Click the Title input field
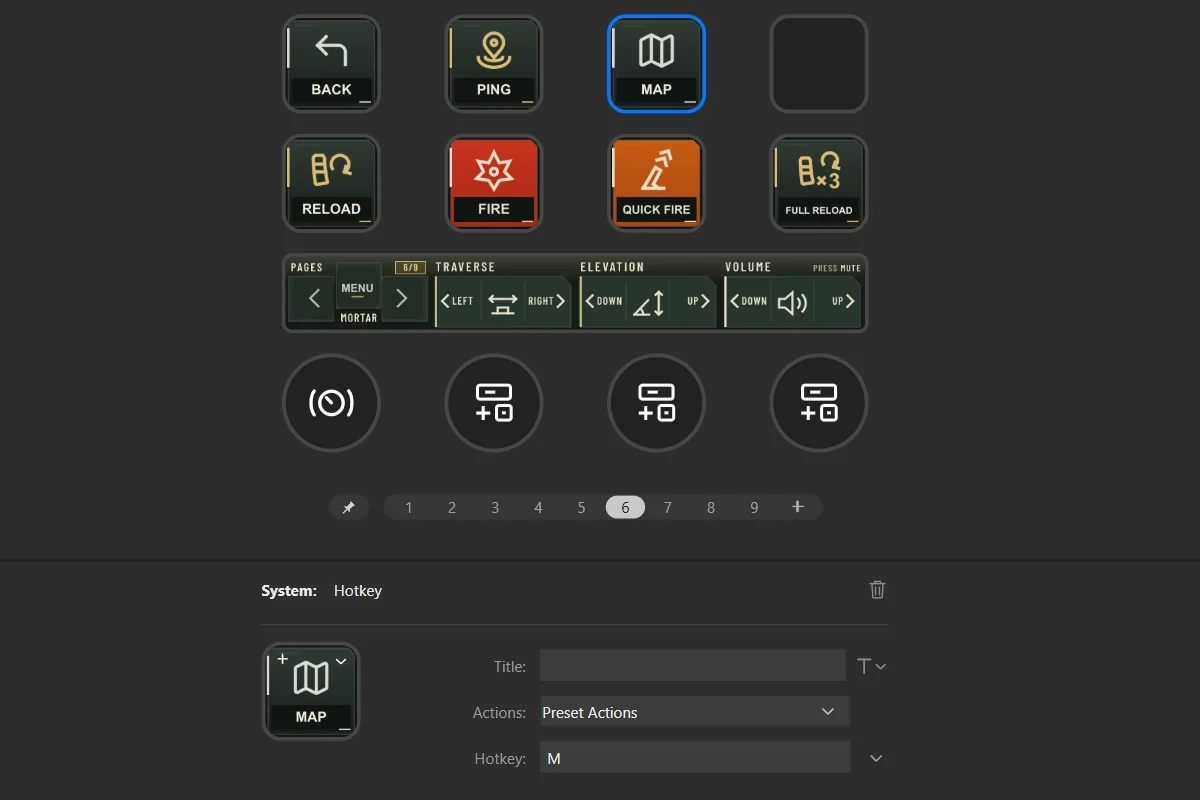The width and height of the screenshot is (1200, 800). coord(693,665)
